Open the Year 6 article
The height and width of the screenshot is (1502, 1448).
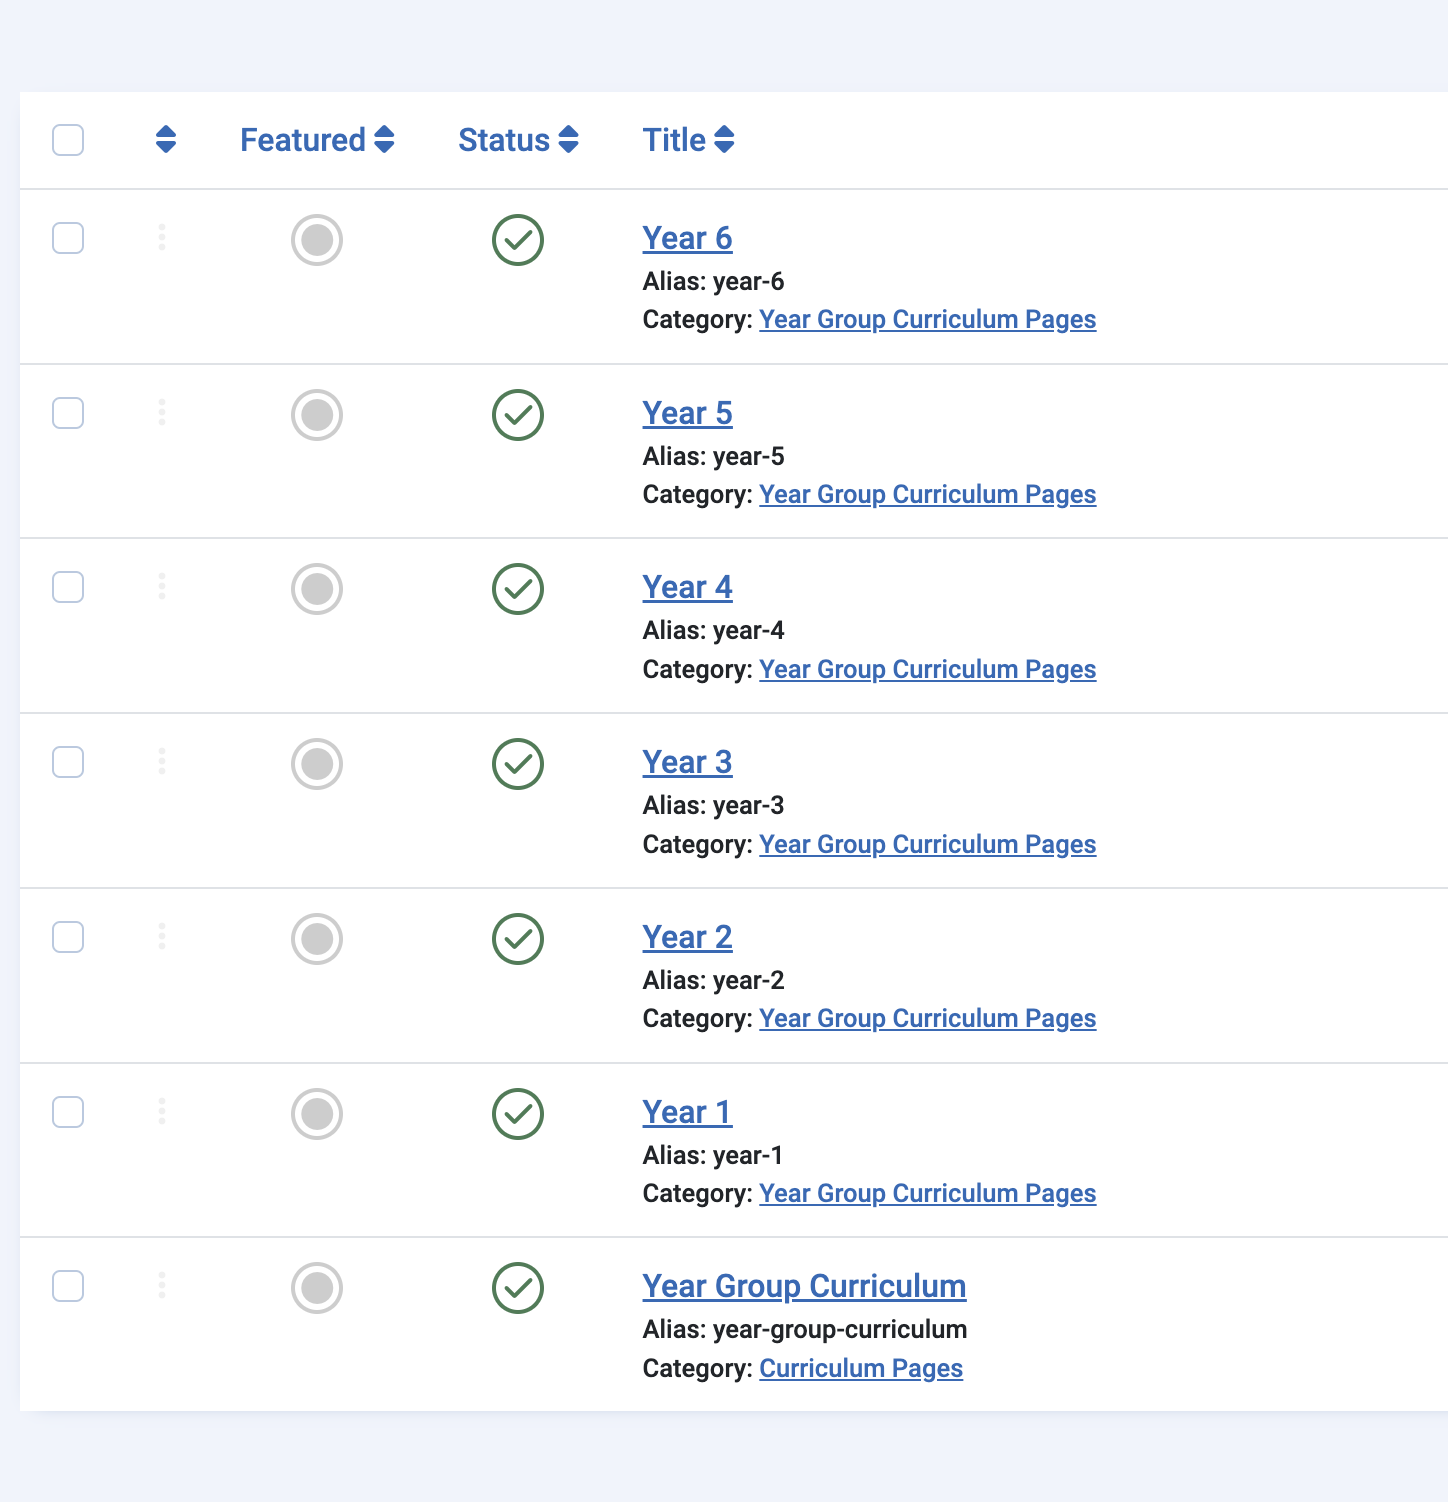point(687,239)
